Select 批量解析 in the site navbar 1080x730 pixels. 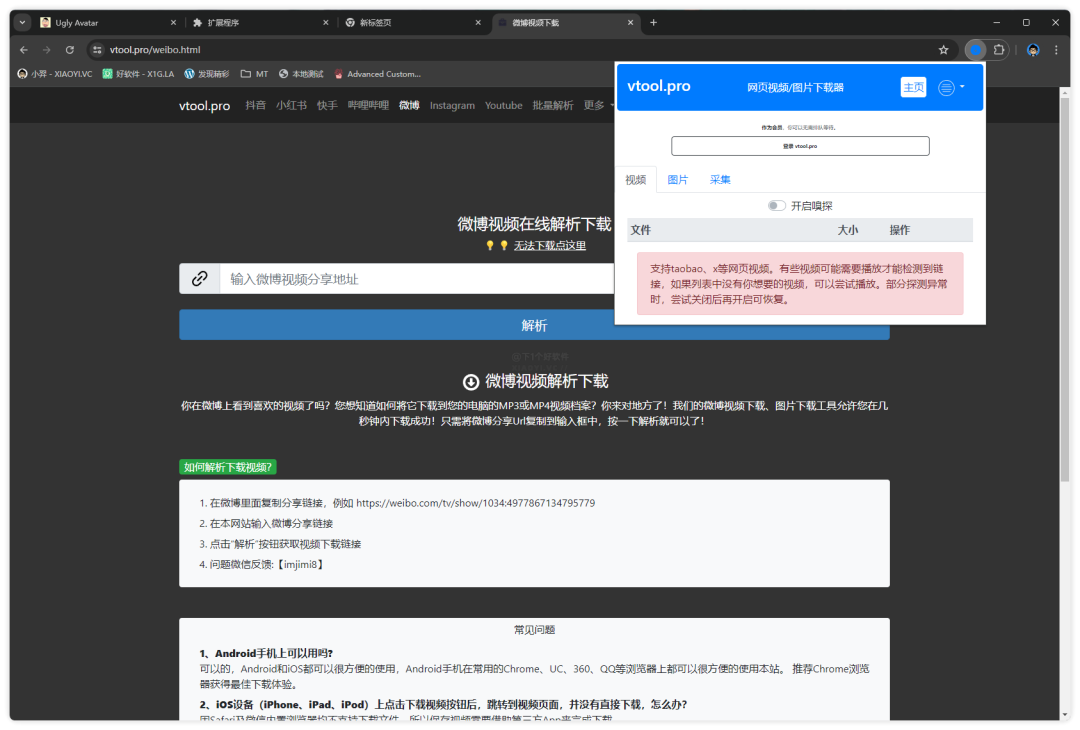pos(552,105)
